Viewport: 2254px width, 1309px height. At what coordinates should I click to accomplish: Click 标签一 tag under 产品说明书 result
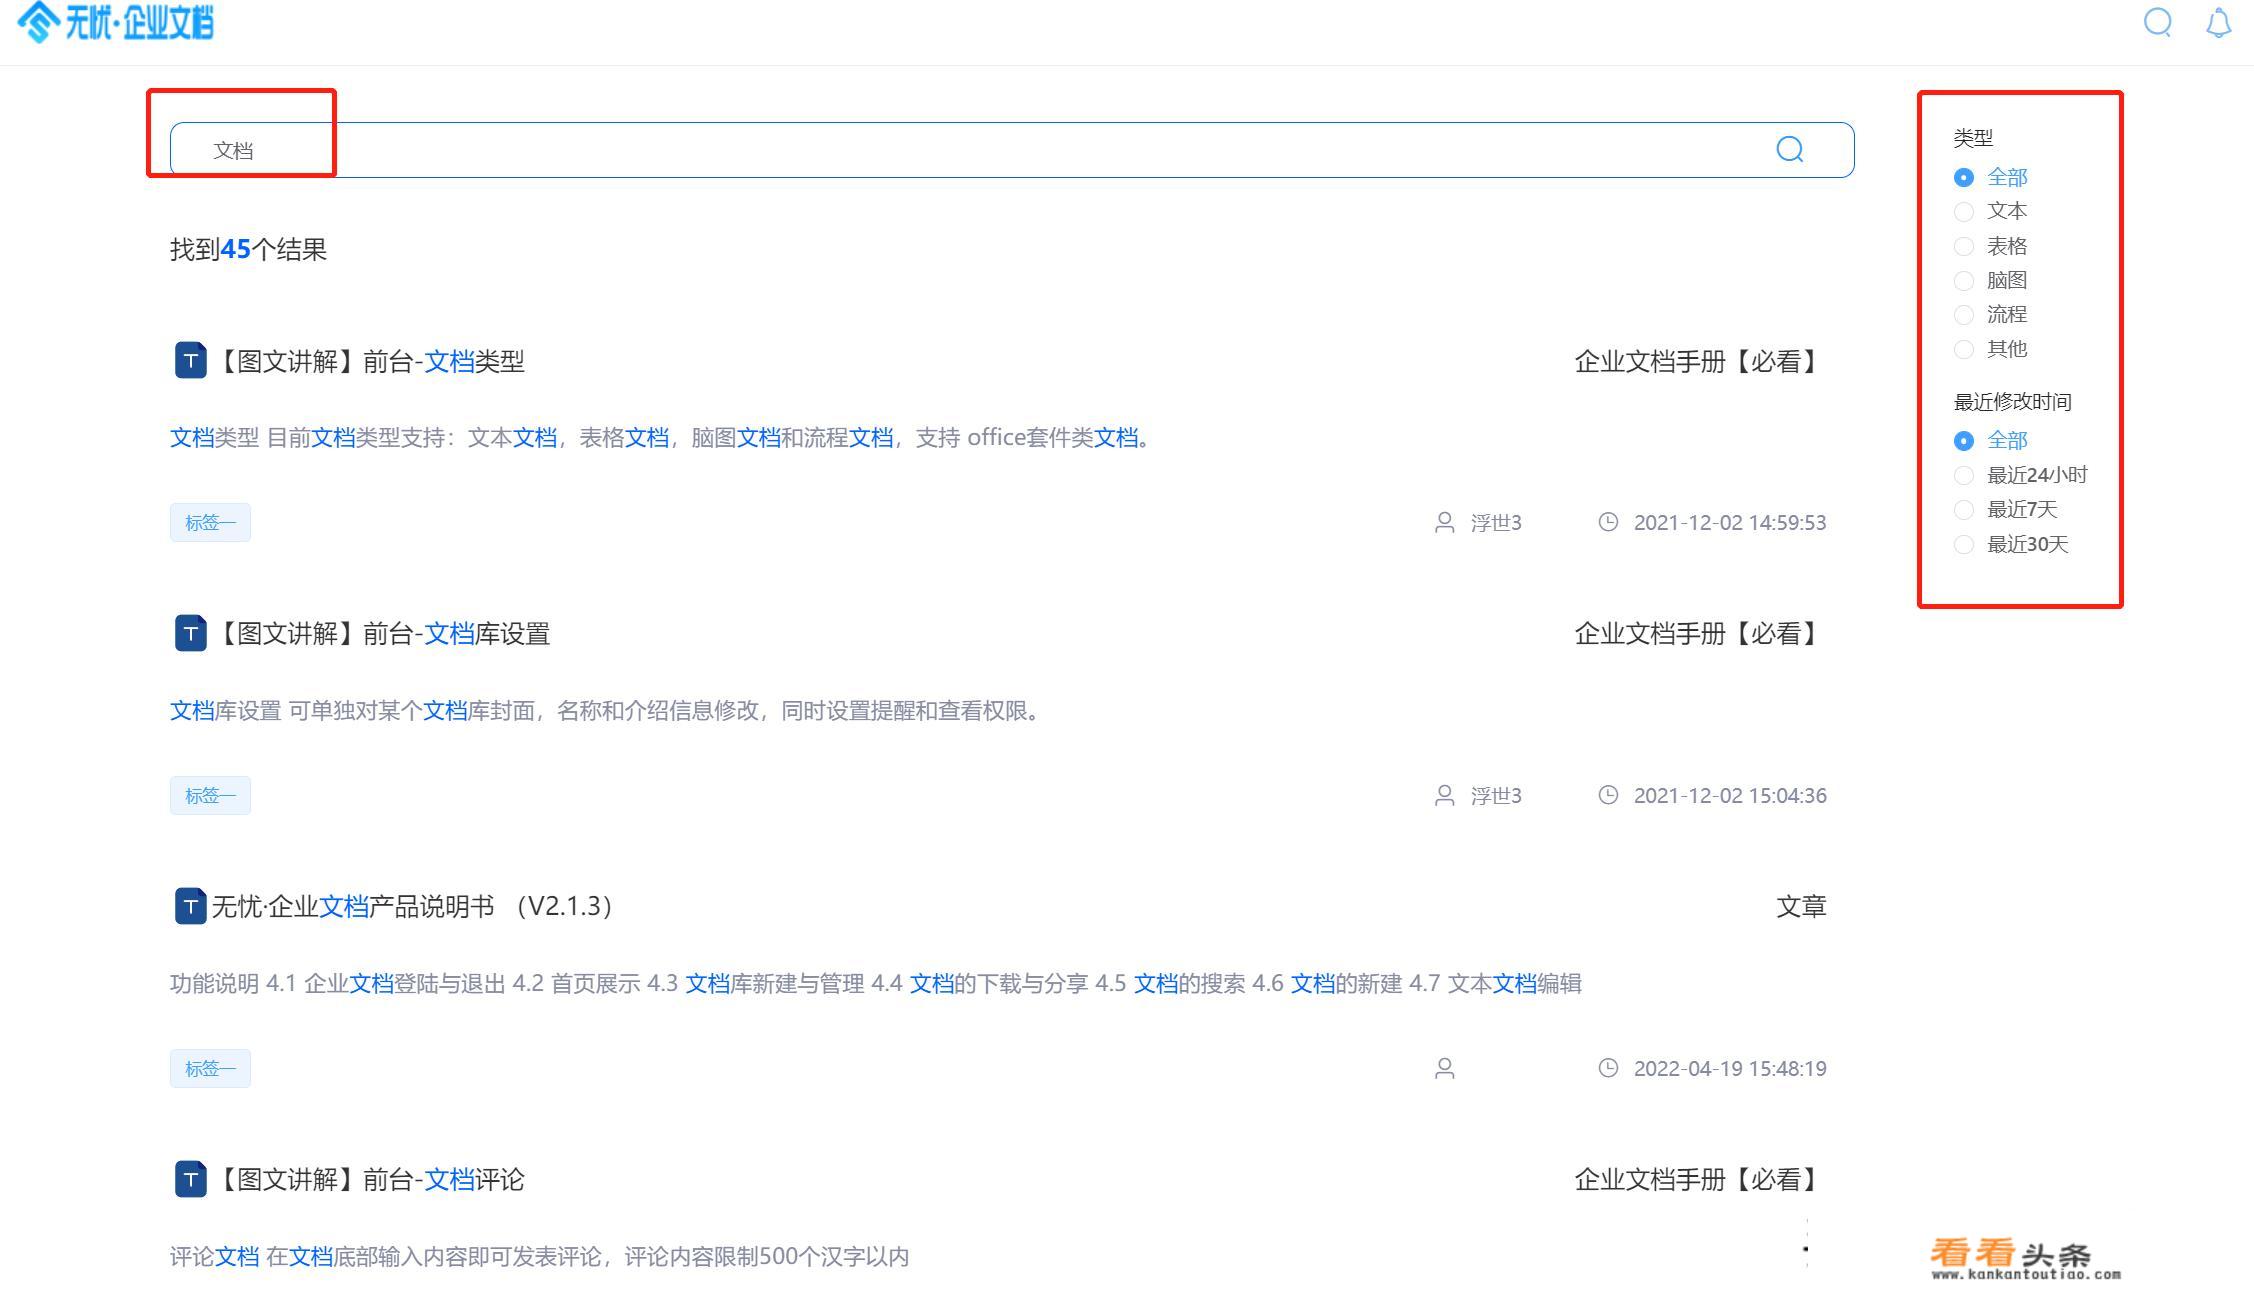click(210, 1068)
